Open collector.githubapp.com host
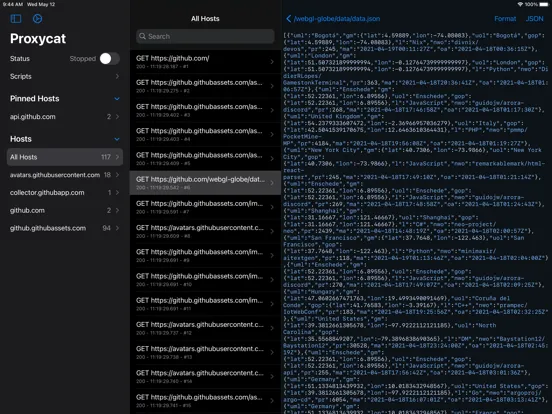This screenshot has width=552, height=414. 65,193
